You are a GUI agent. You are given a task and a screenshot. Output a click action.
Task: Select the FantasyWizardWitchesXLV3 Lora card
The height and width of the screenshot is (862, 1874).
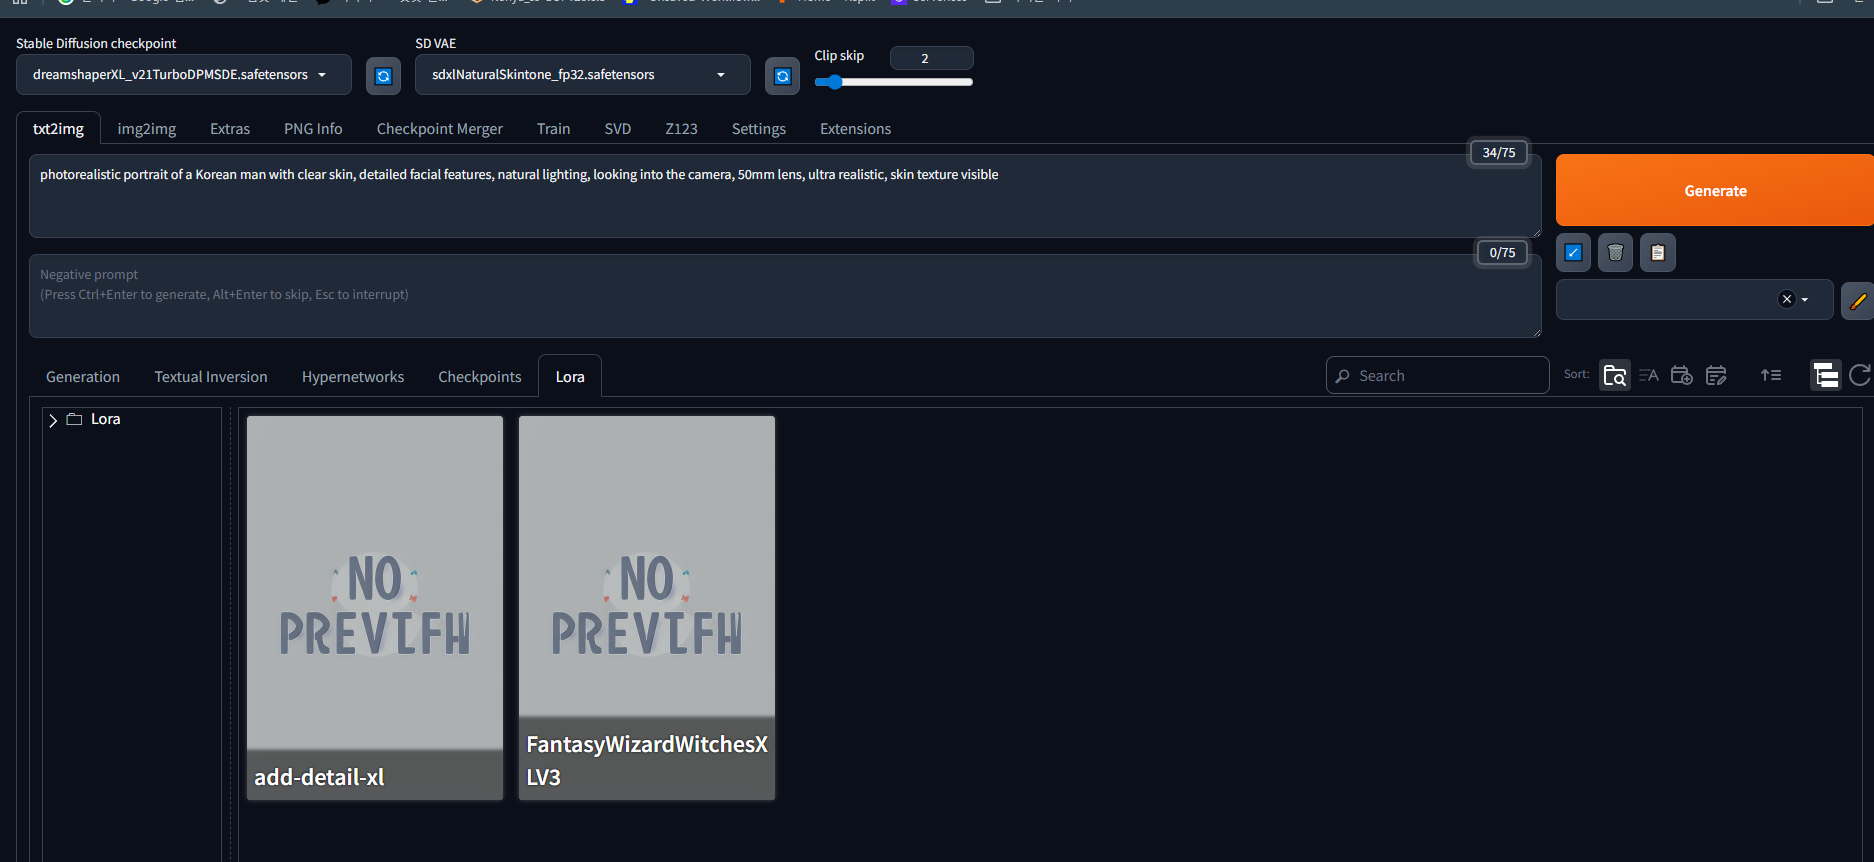647,608
